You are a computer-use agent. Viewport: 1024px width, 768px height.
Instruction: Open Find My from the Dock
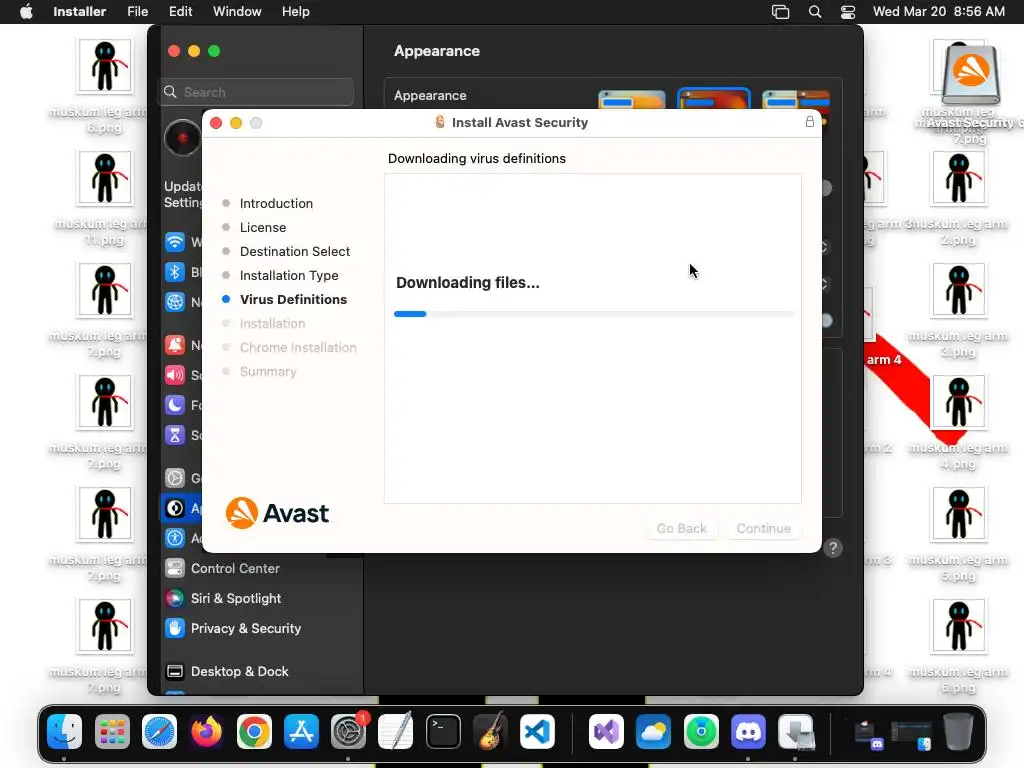coord(701,732)
